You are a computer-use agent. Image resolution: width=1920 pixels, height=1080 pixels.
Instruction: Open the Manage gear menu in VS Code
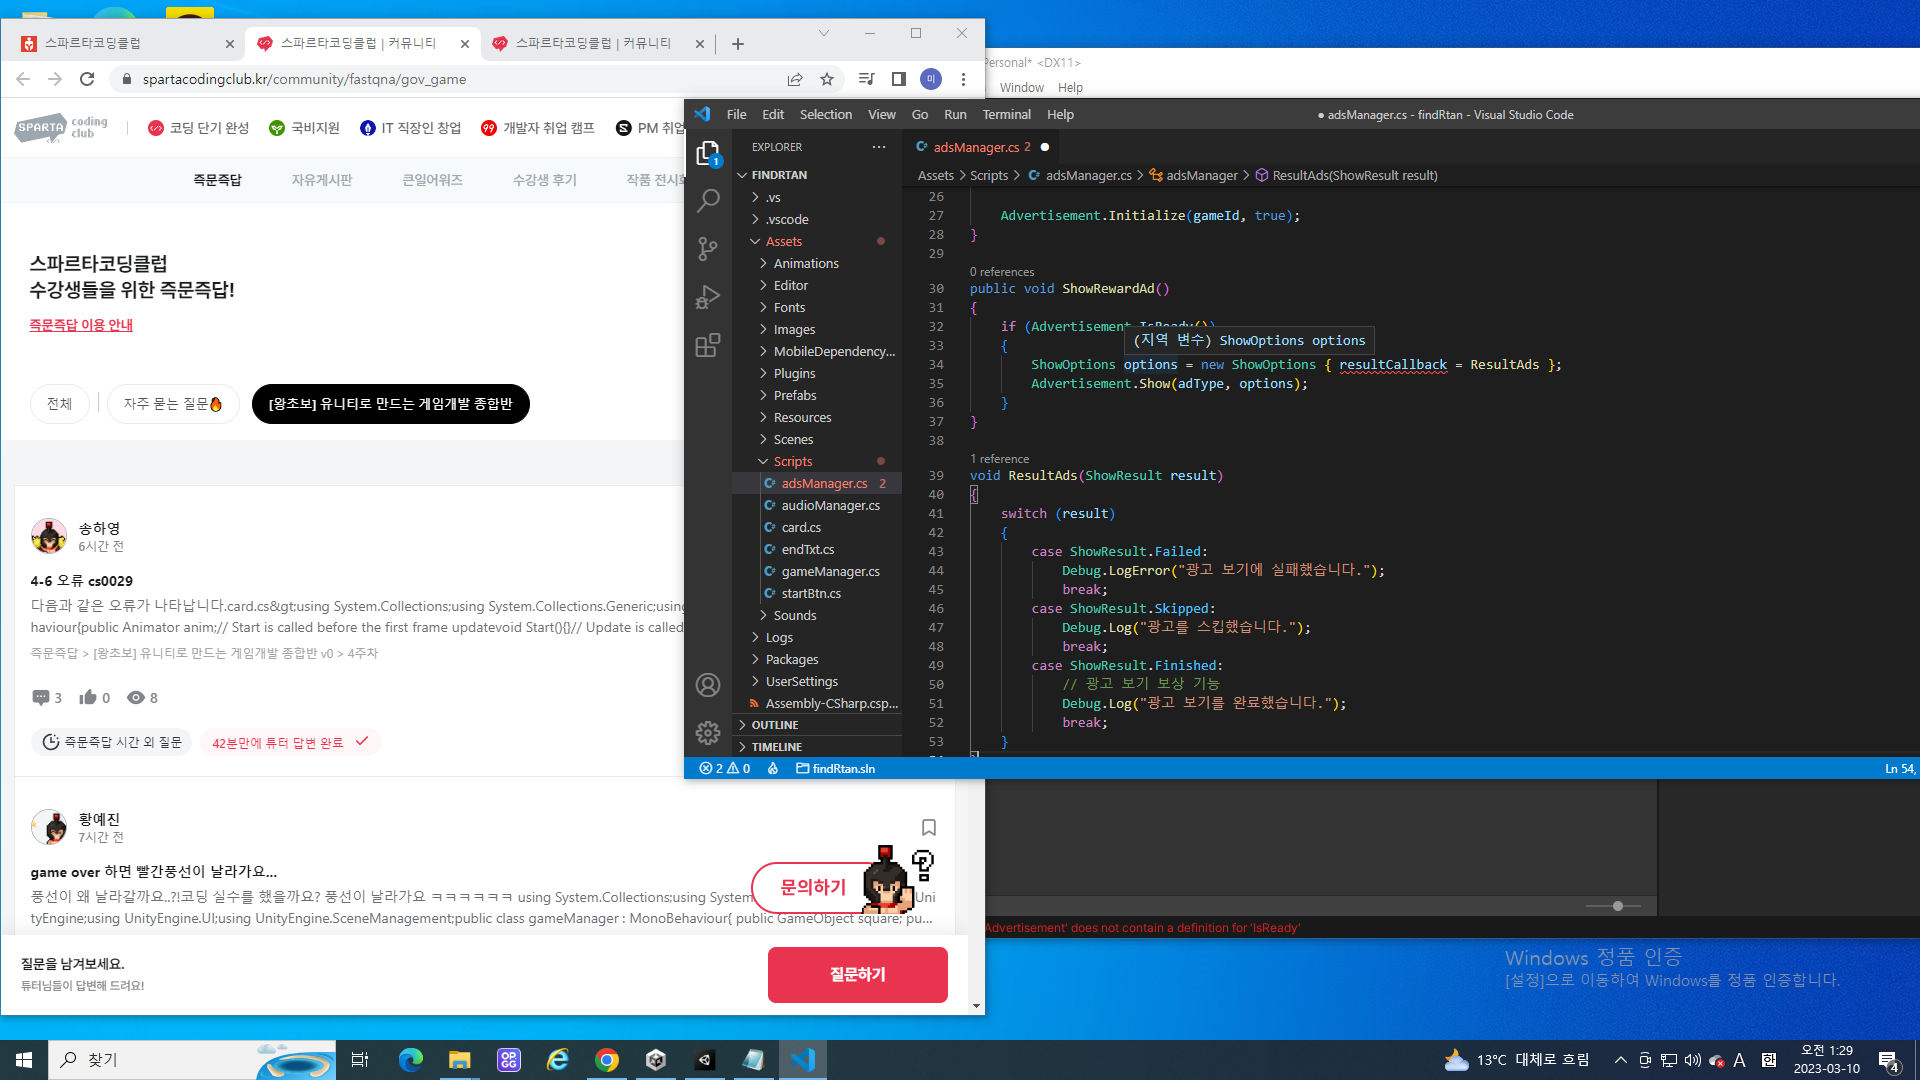(x=708, y=733)
